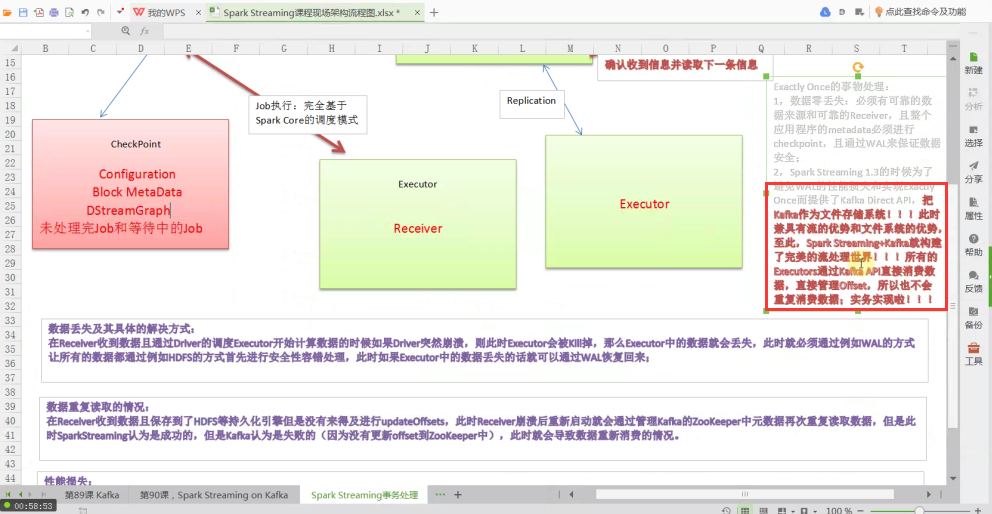Screen dimensions: 992x514
Task: Open 工具 in right sidebar
Action: 974,354
